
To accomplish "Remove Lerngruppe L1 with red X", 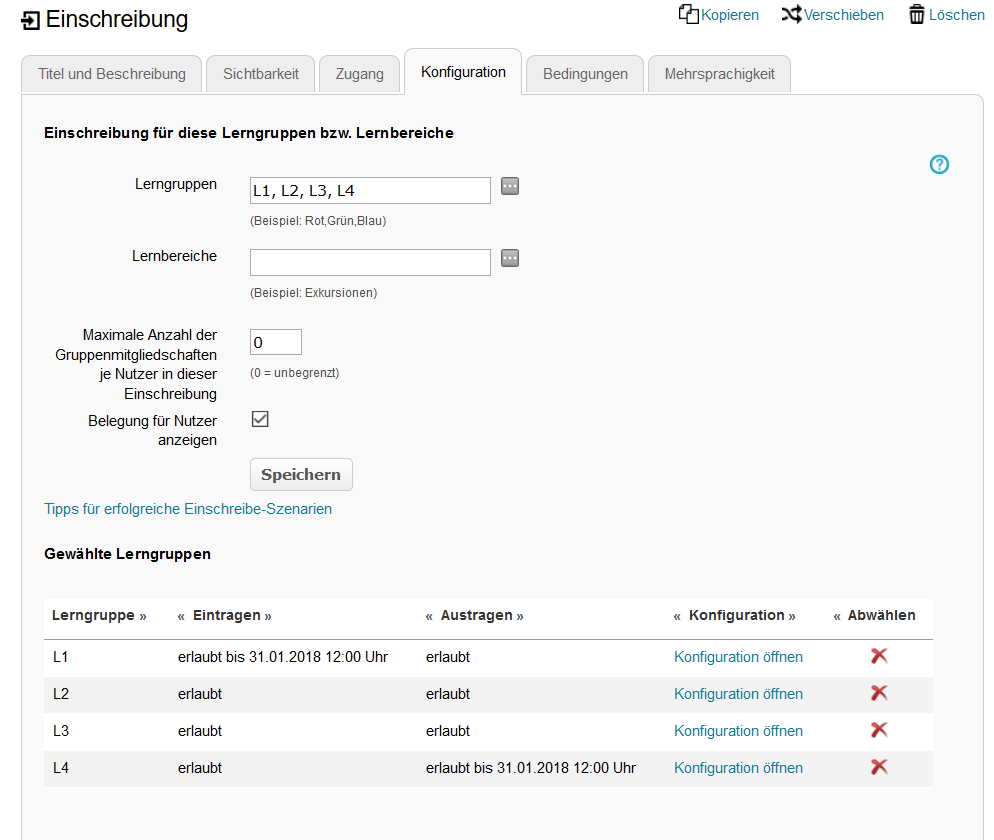I will pos(879,656).
